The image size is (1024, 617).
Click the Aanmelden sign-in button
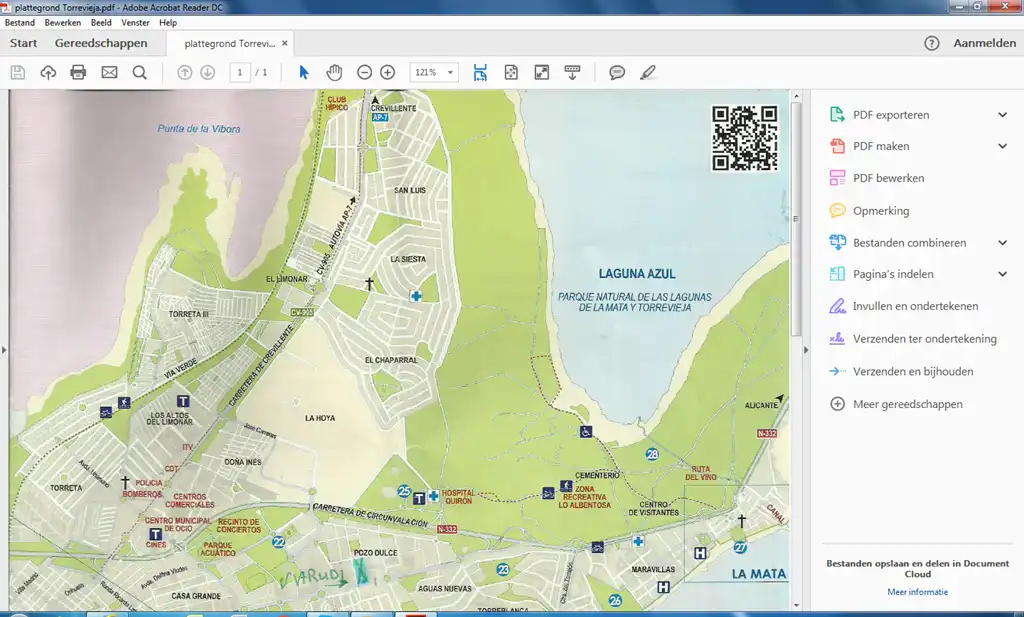click(984, 43)
